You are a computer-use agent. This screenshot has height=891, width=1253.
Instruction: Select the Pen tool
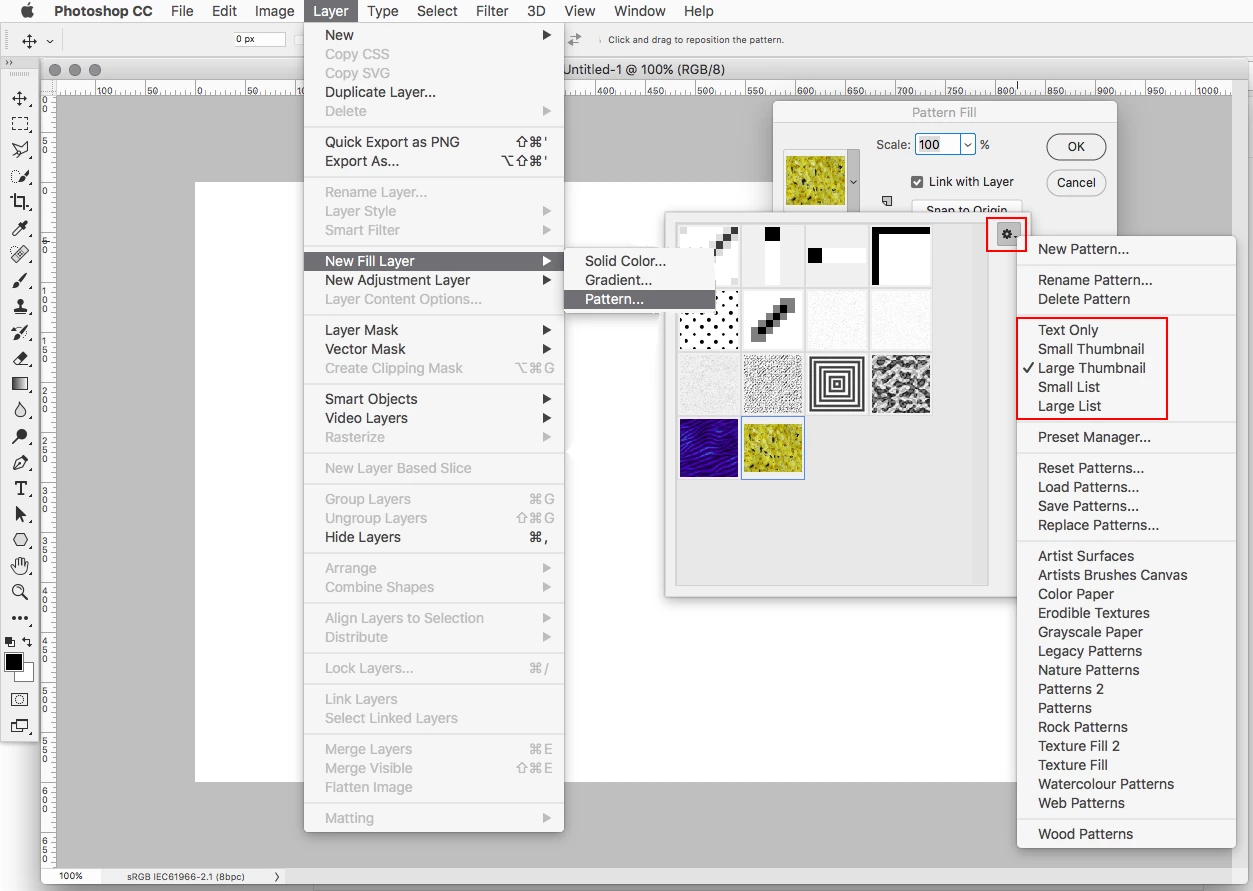click(x=20, y=462)
